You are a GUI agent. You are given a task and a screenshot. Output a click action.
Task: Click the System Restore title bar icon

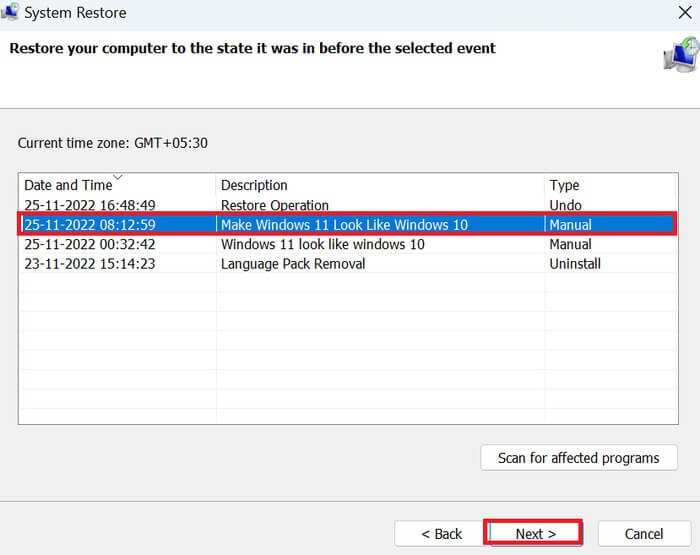coord(10,12)
